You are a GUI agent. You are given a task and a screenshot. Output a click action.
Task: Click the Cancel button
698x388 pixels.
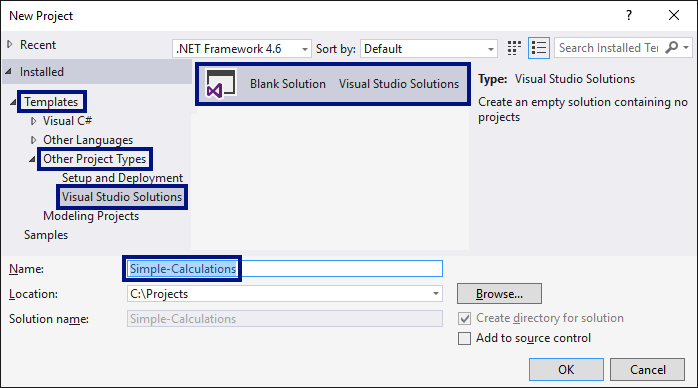point(647,369)
